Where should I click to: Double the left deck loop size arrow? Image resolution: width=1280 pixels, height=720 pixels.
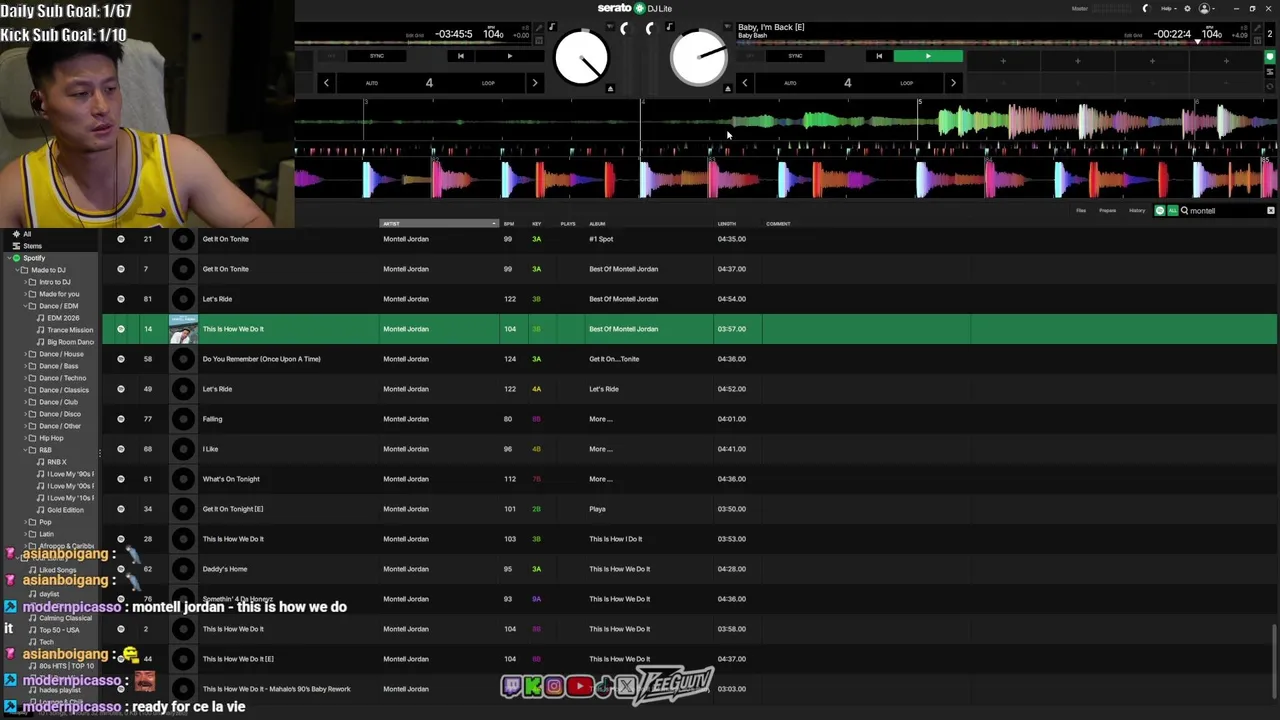click(x=534, y=83)
